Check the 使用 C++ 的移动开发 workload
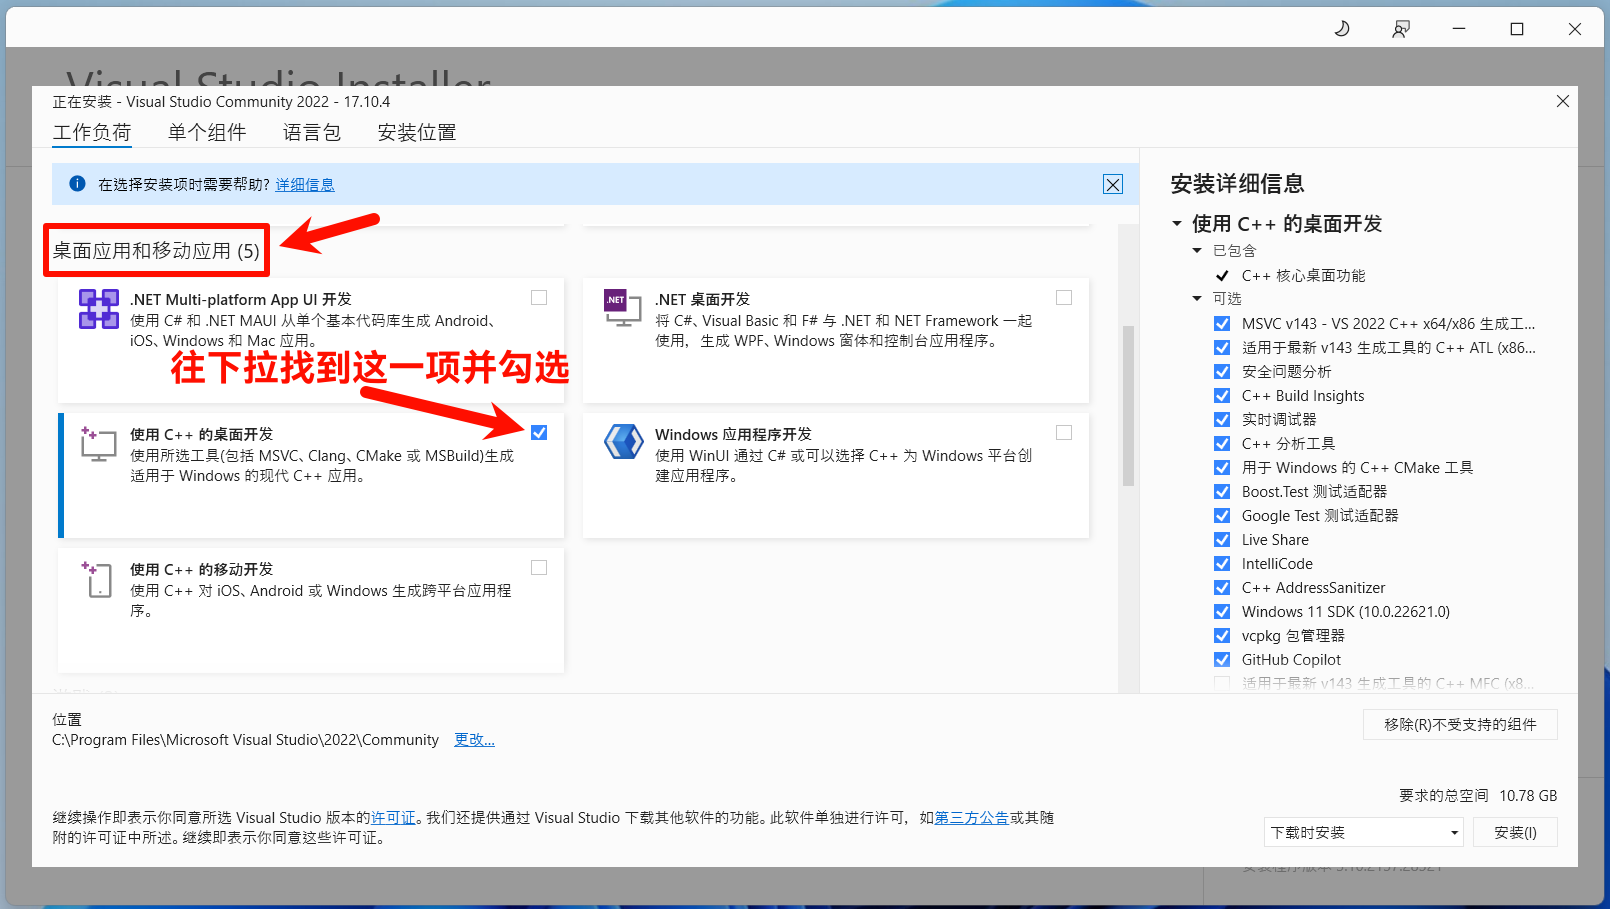 click(x=539, y=567)
